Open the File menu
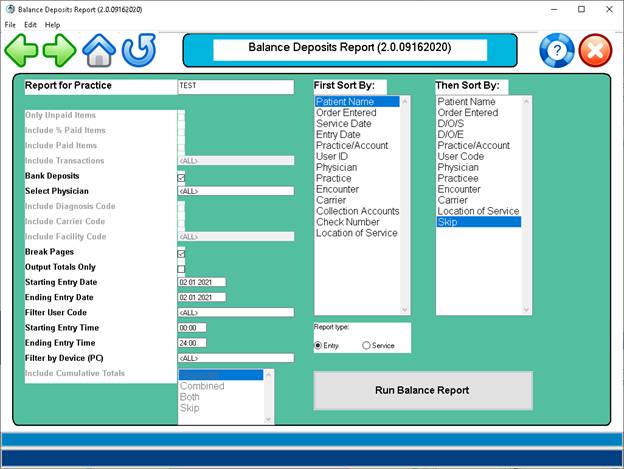Viewport: 624px width, 469px height. 10,24
